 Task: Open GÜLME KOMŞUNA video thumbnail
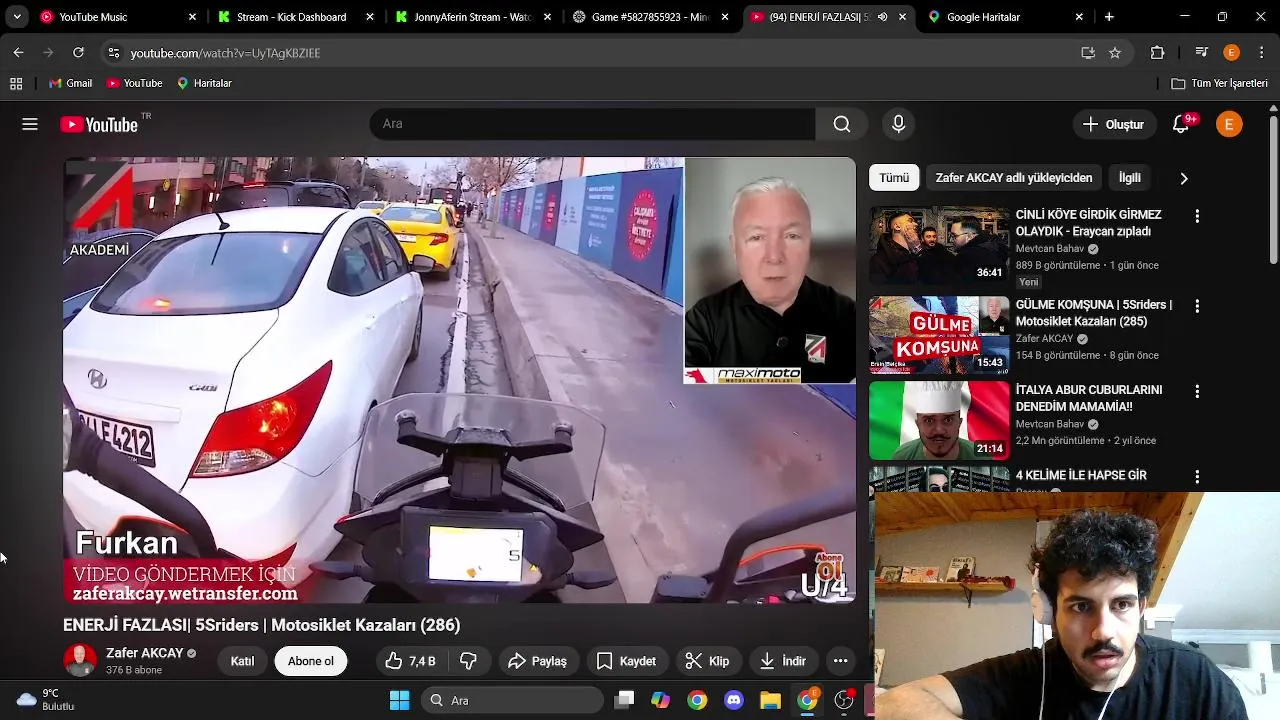click(x=939, y=335)
